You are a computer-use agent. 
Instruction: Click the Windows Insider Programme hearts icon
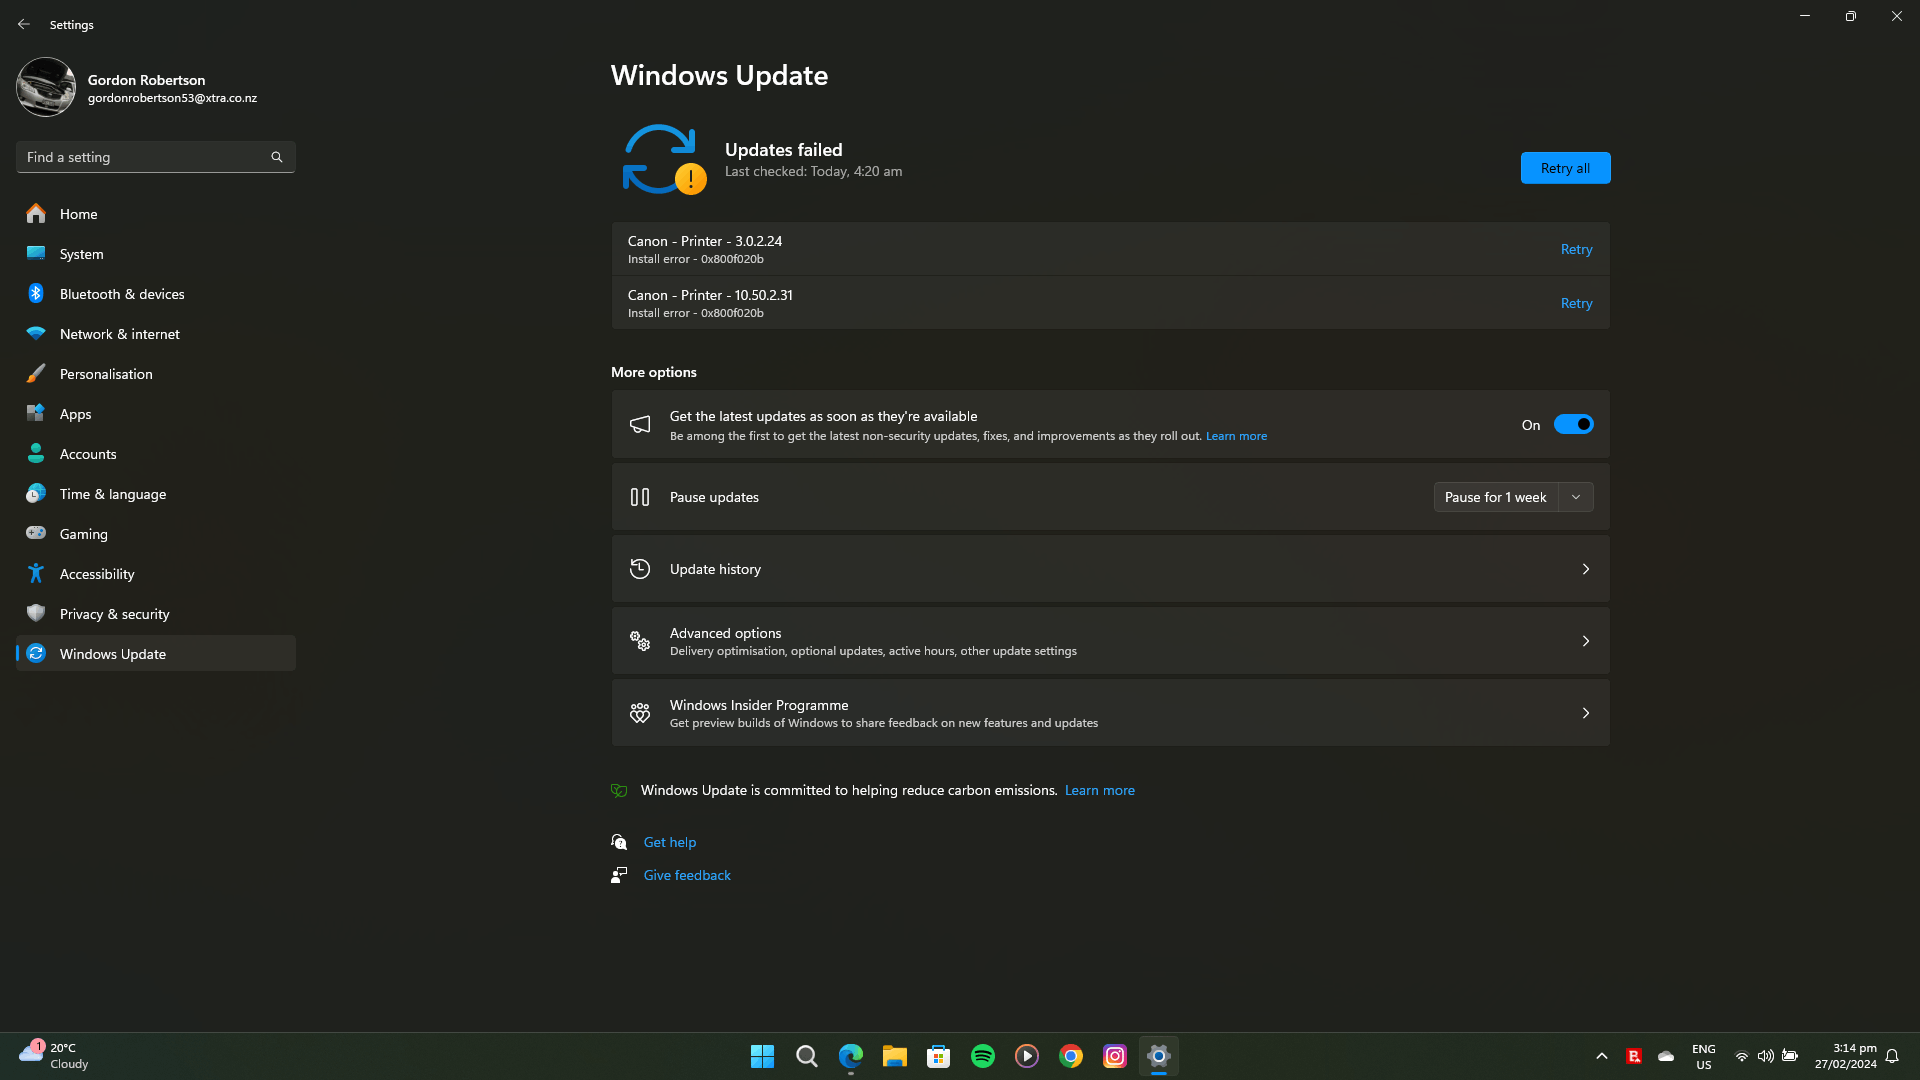pos(640,713)
